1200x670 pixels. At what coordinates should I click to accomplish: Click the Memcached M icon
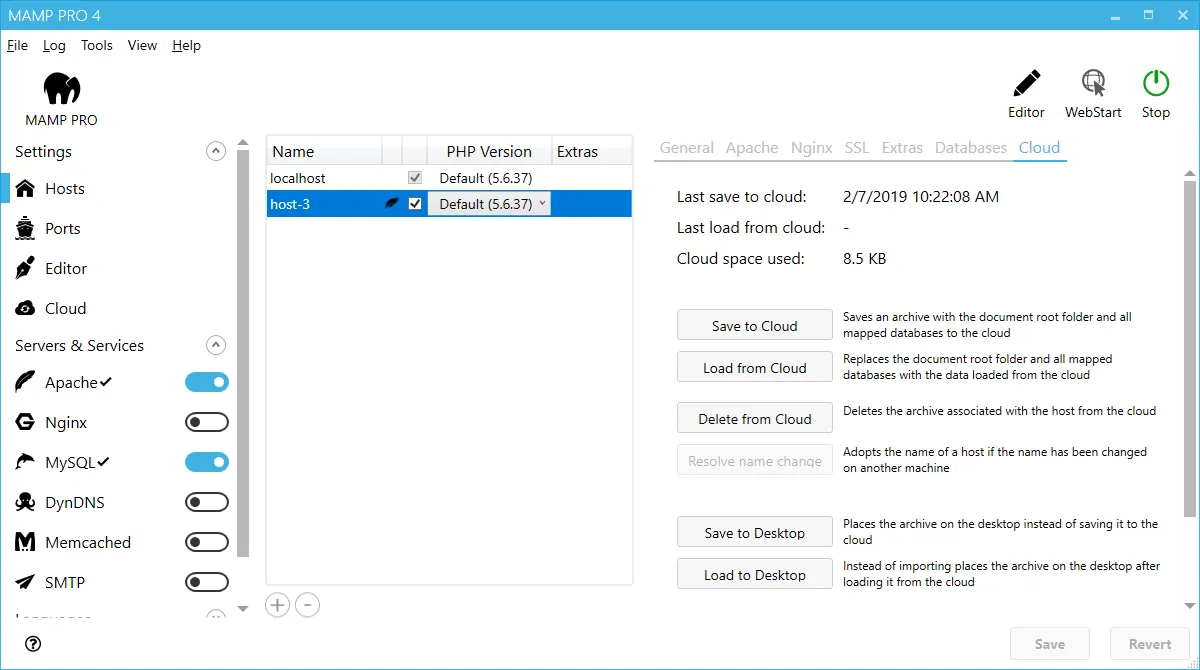(26, 542)
